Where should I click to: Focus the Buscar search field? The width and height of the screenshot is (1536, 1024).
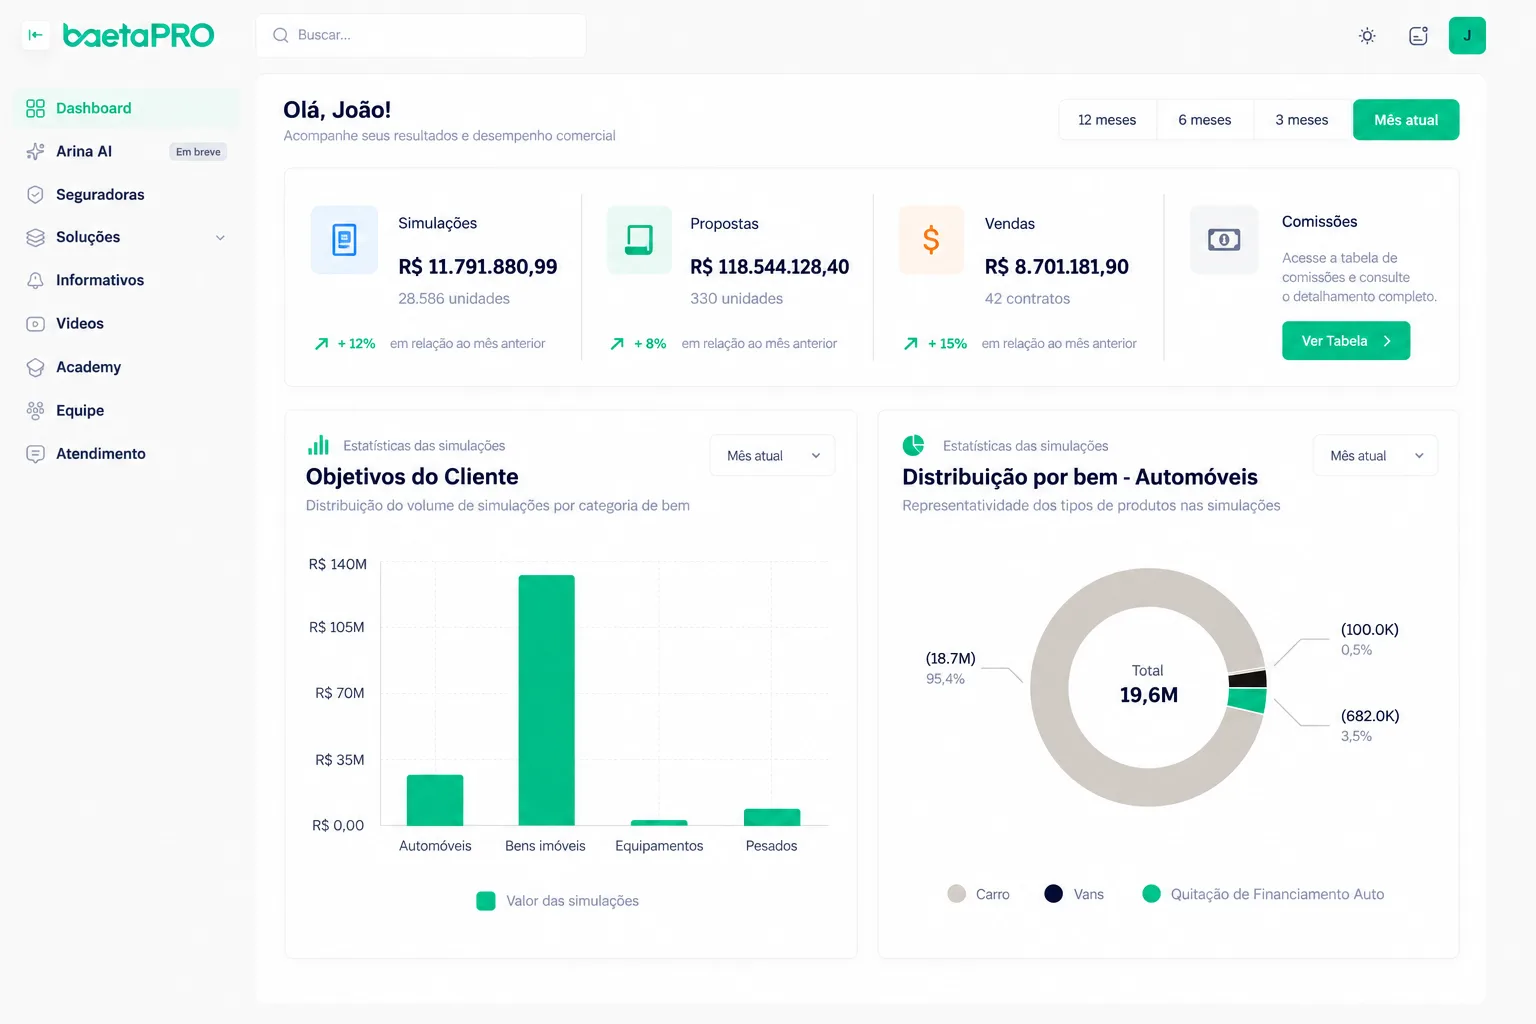421,35
